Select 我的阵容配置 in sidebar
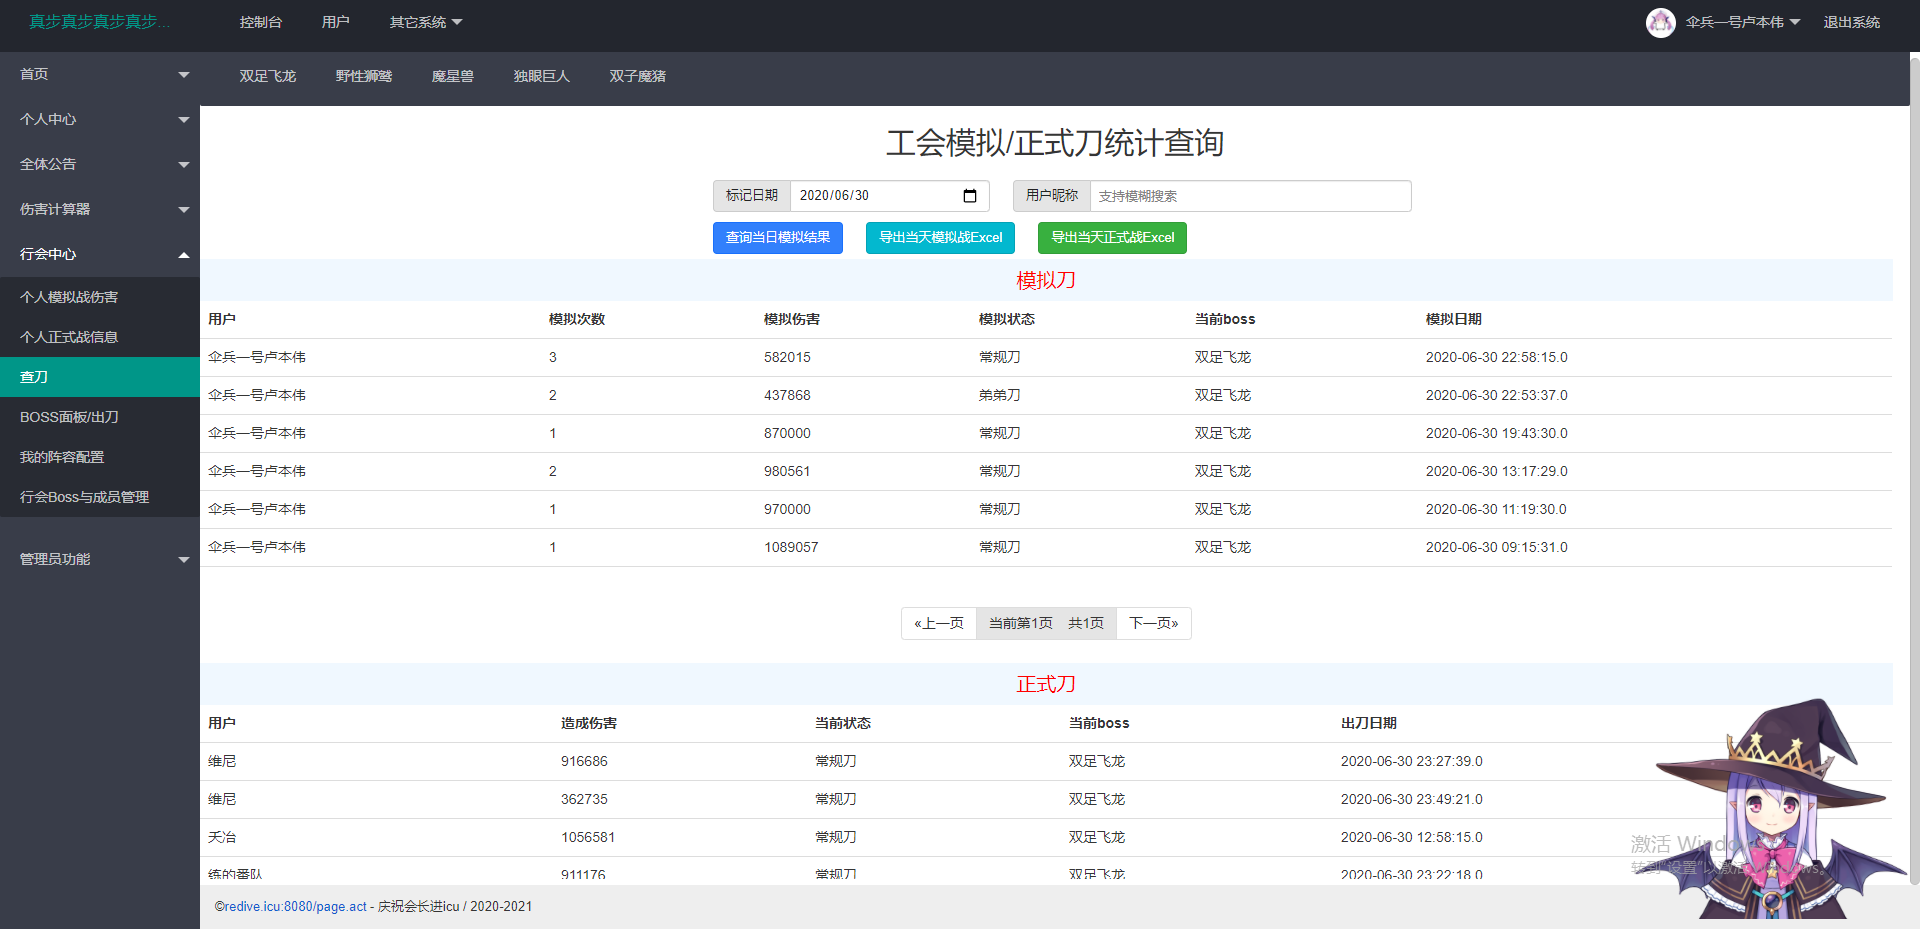This screenshot has height=929, width=1920. pos(100,457)
